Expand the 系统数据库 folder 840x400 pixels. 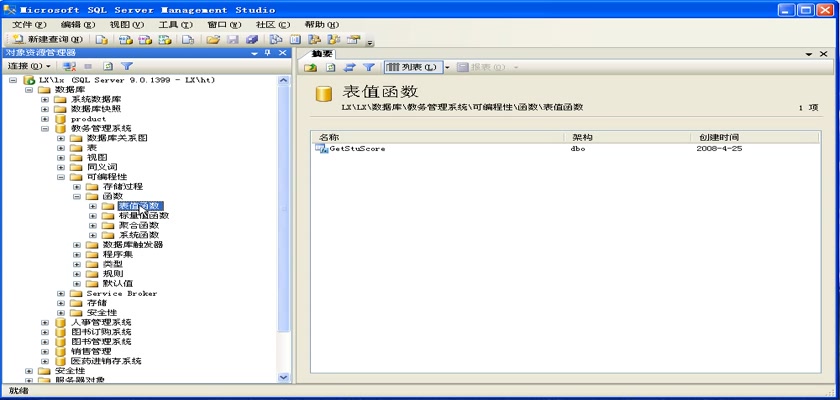point(45,100)
